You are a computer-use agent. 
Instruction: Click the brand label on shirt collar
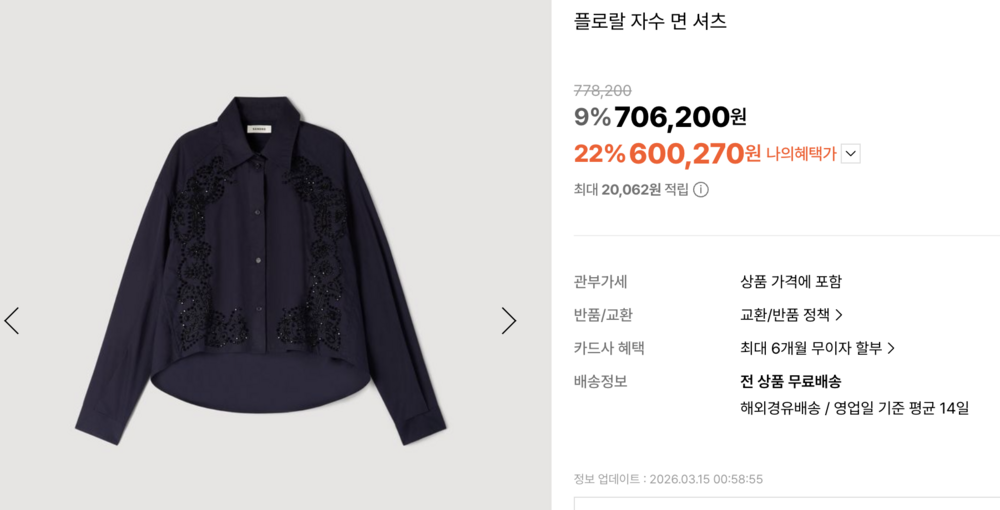tap(263, 128)
